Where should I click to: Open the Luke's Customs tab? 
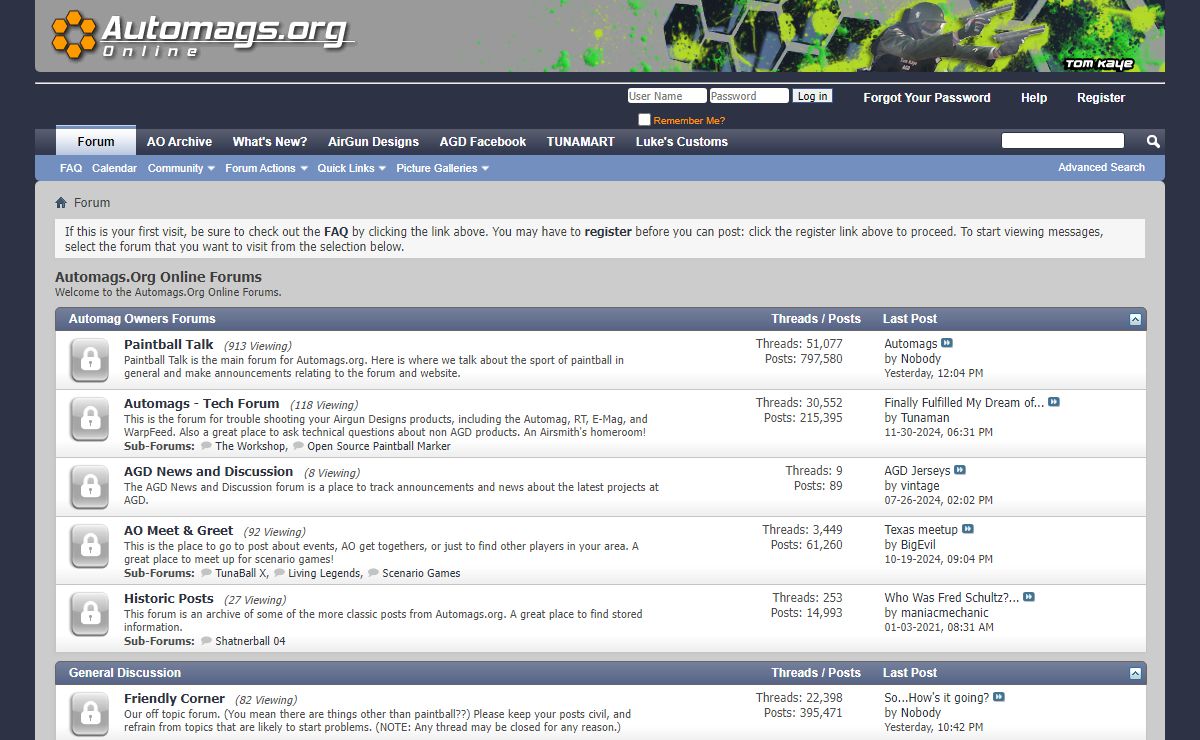(682, 141)
